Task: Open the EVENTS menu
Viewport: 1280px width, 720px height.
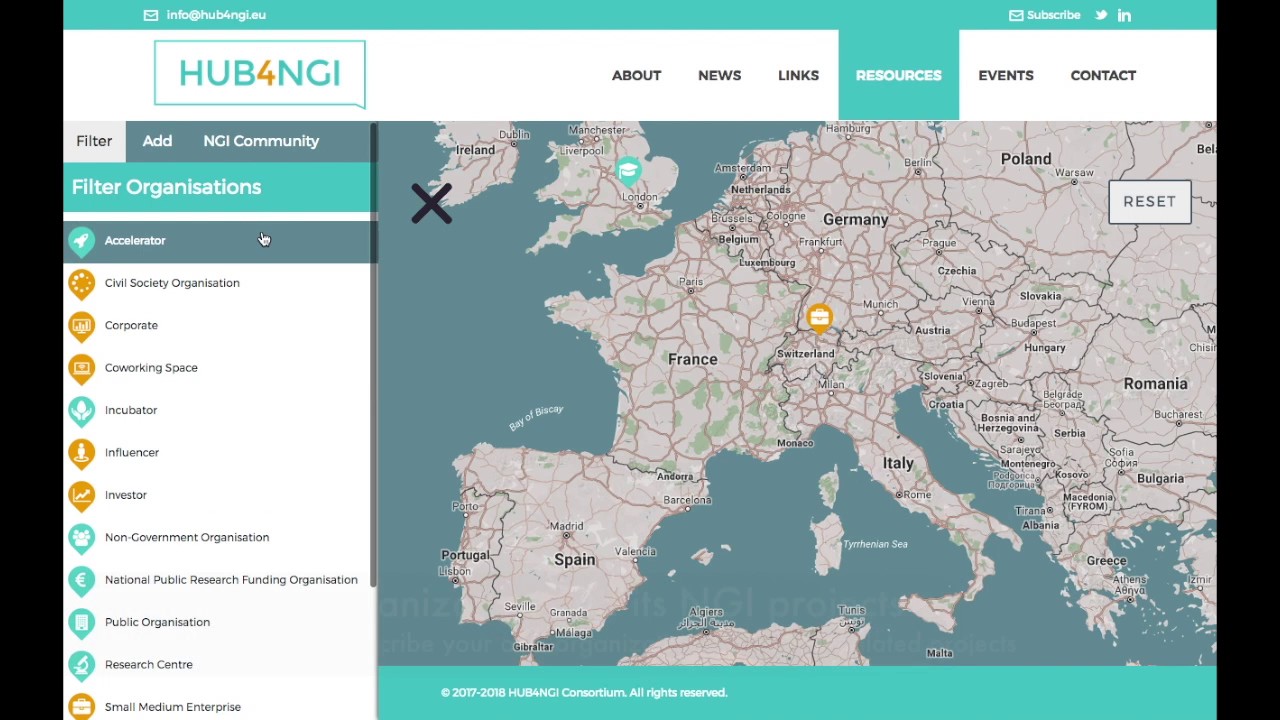Action: (x=1006, y=75)
